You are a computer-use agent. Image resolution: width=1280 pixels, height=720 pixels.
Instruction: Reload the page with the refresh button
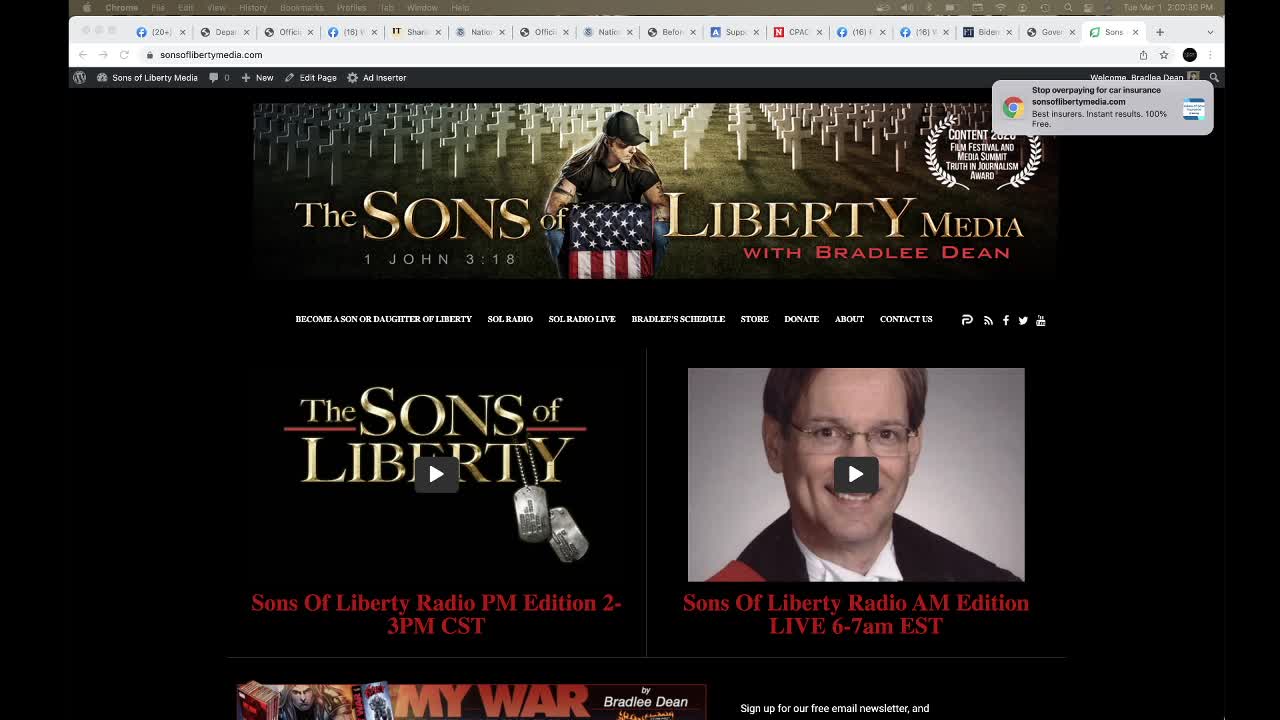124,55
